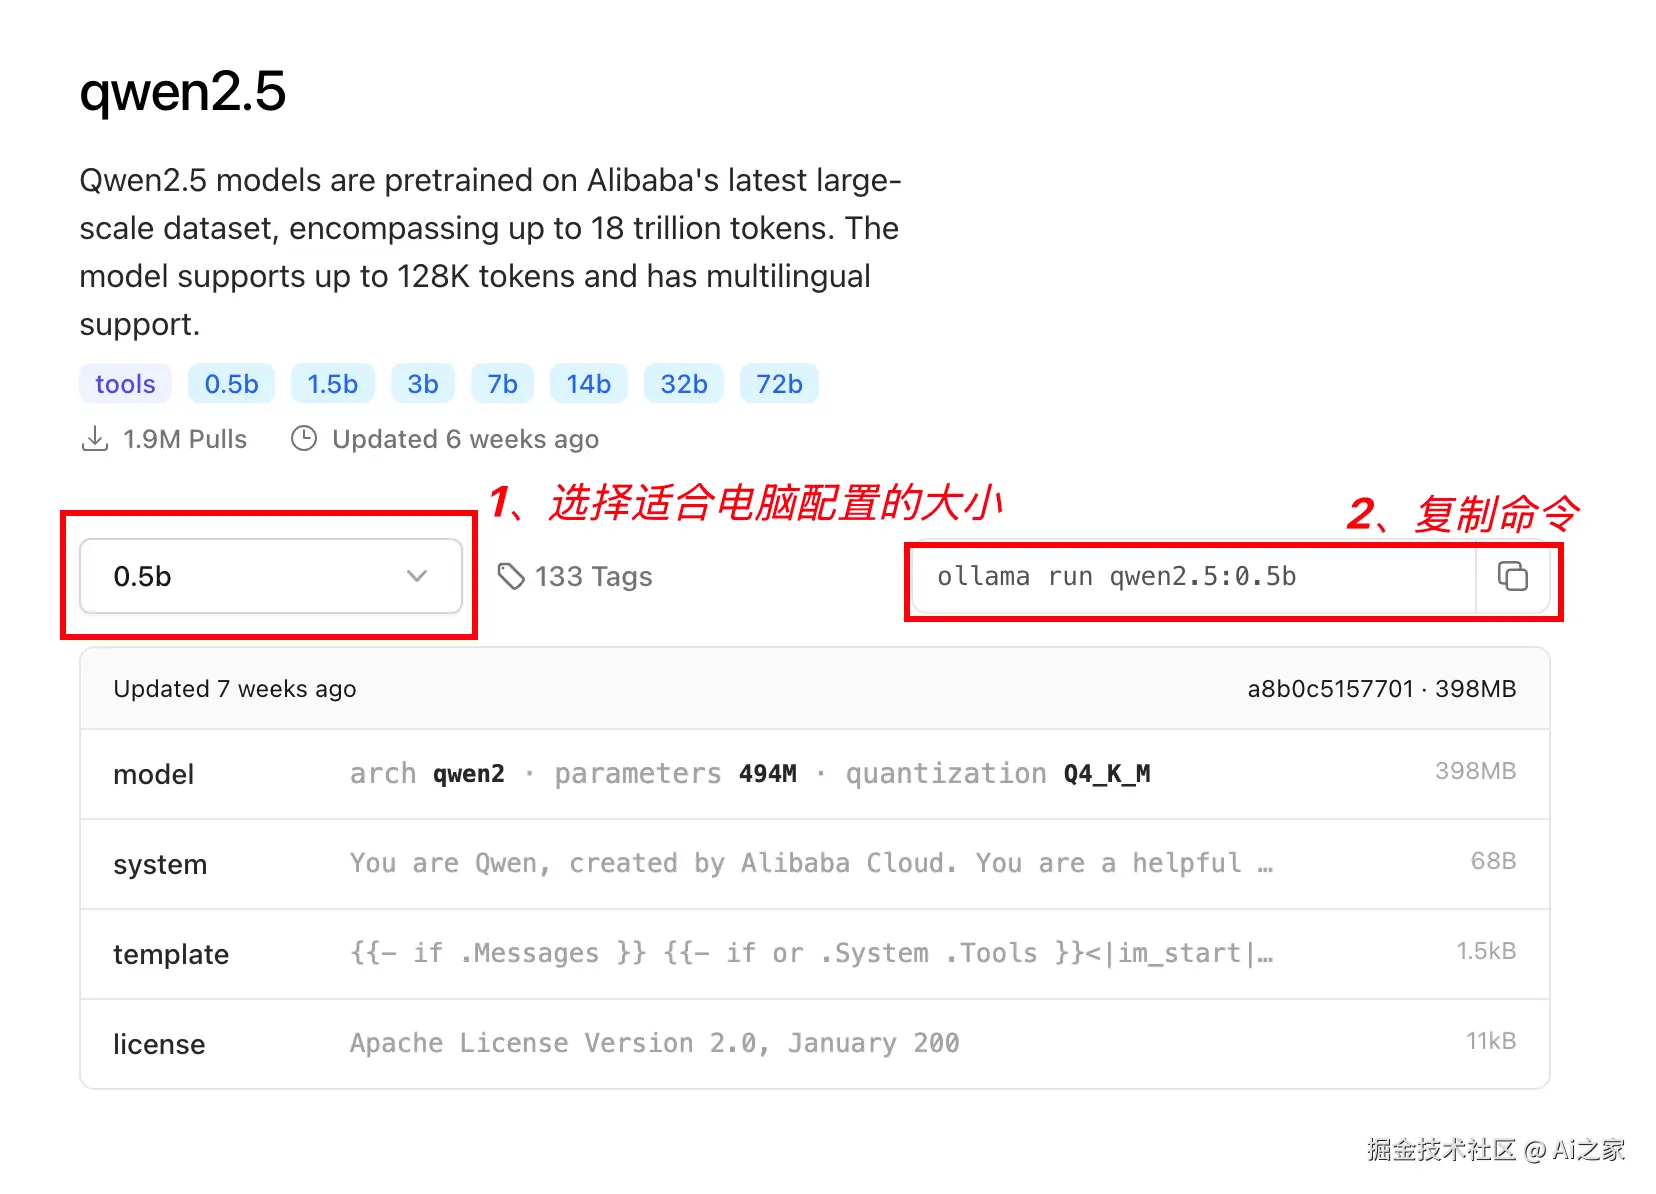Open the model file row
Viewport: 1656px width, 1194px height.
(815, 774)
